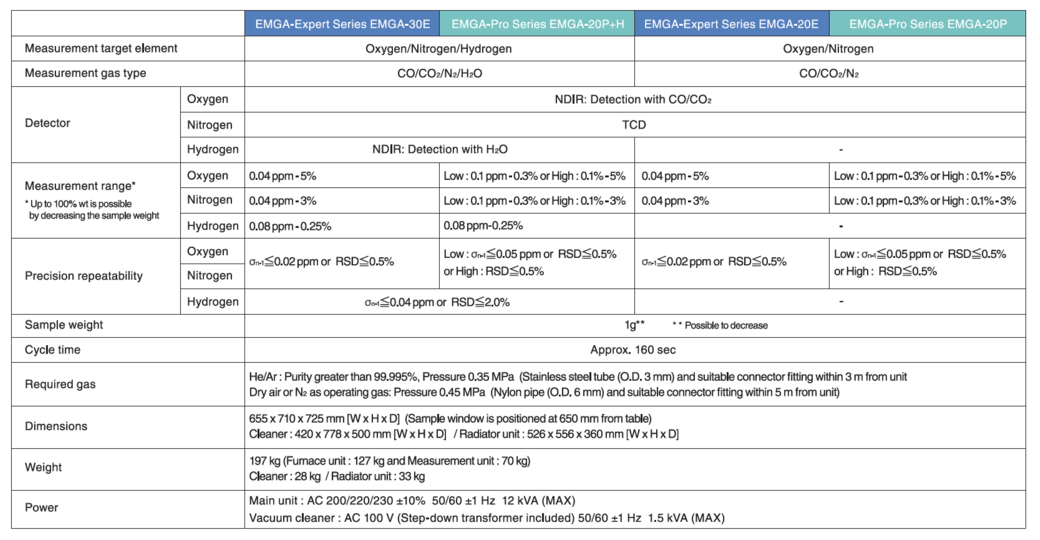The height and width of the screenshot is (540, 1040).
Task: Click the 'Measurement range*' row label
Action: [80, 186]
